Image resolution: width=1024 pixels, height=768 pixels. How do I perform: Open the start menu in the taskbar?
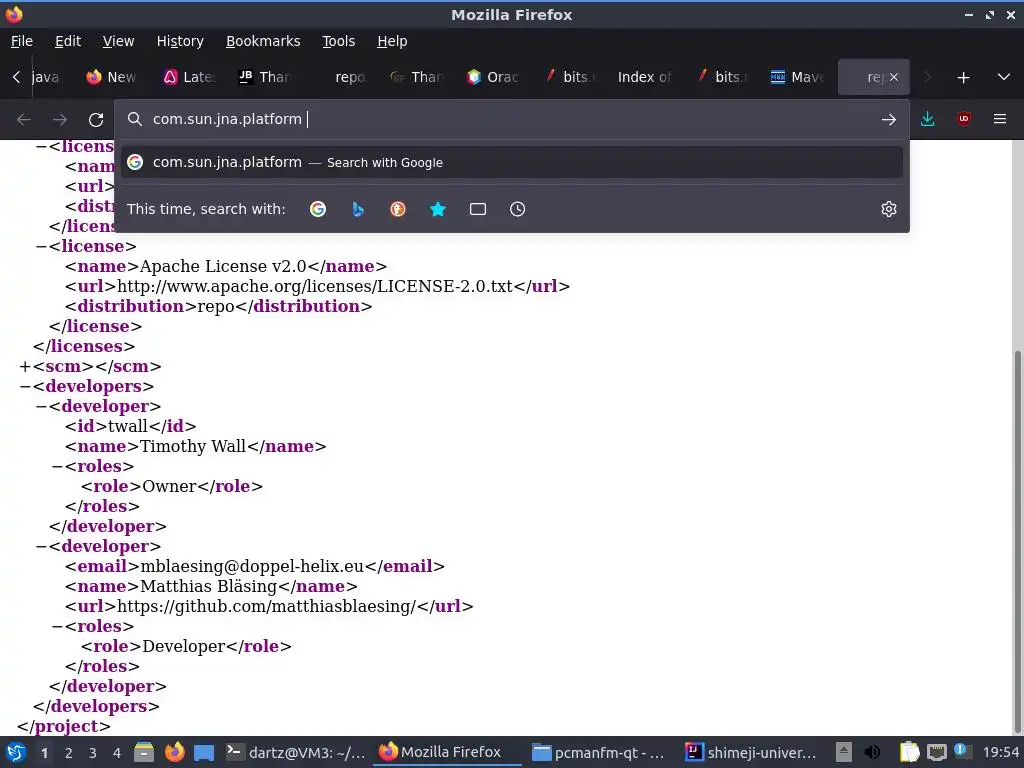click(x=16, y=752)
